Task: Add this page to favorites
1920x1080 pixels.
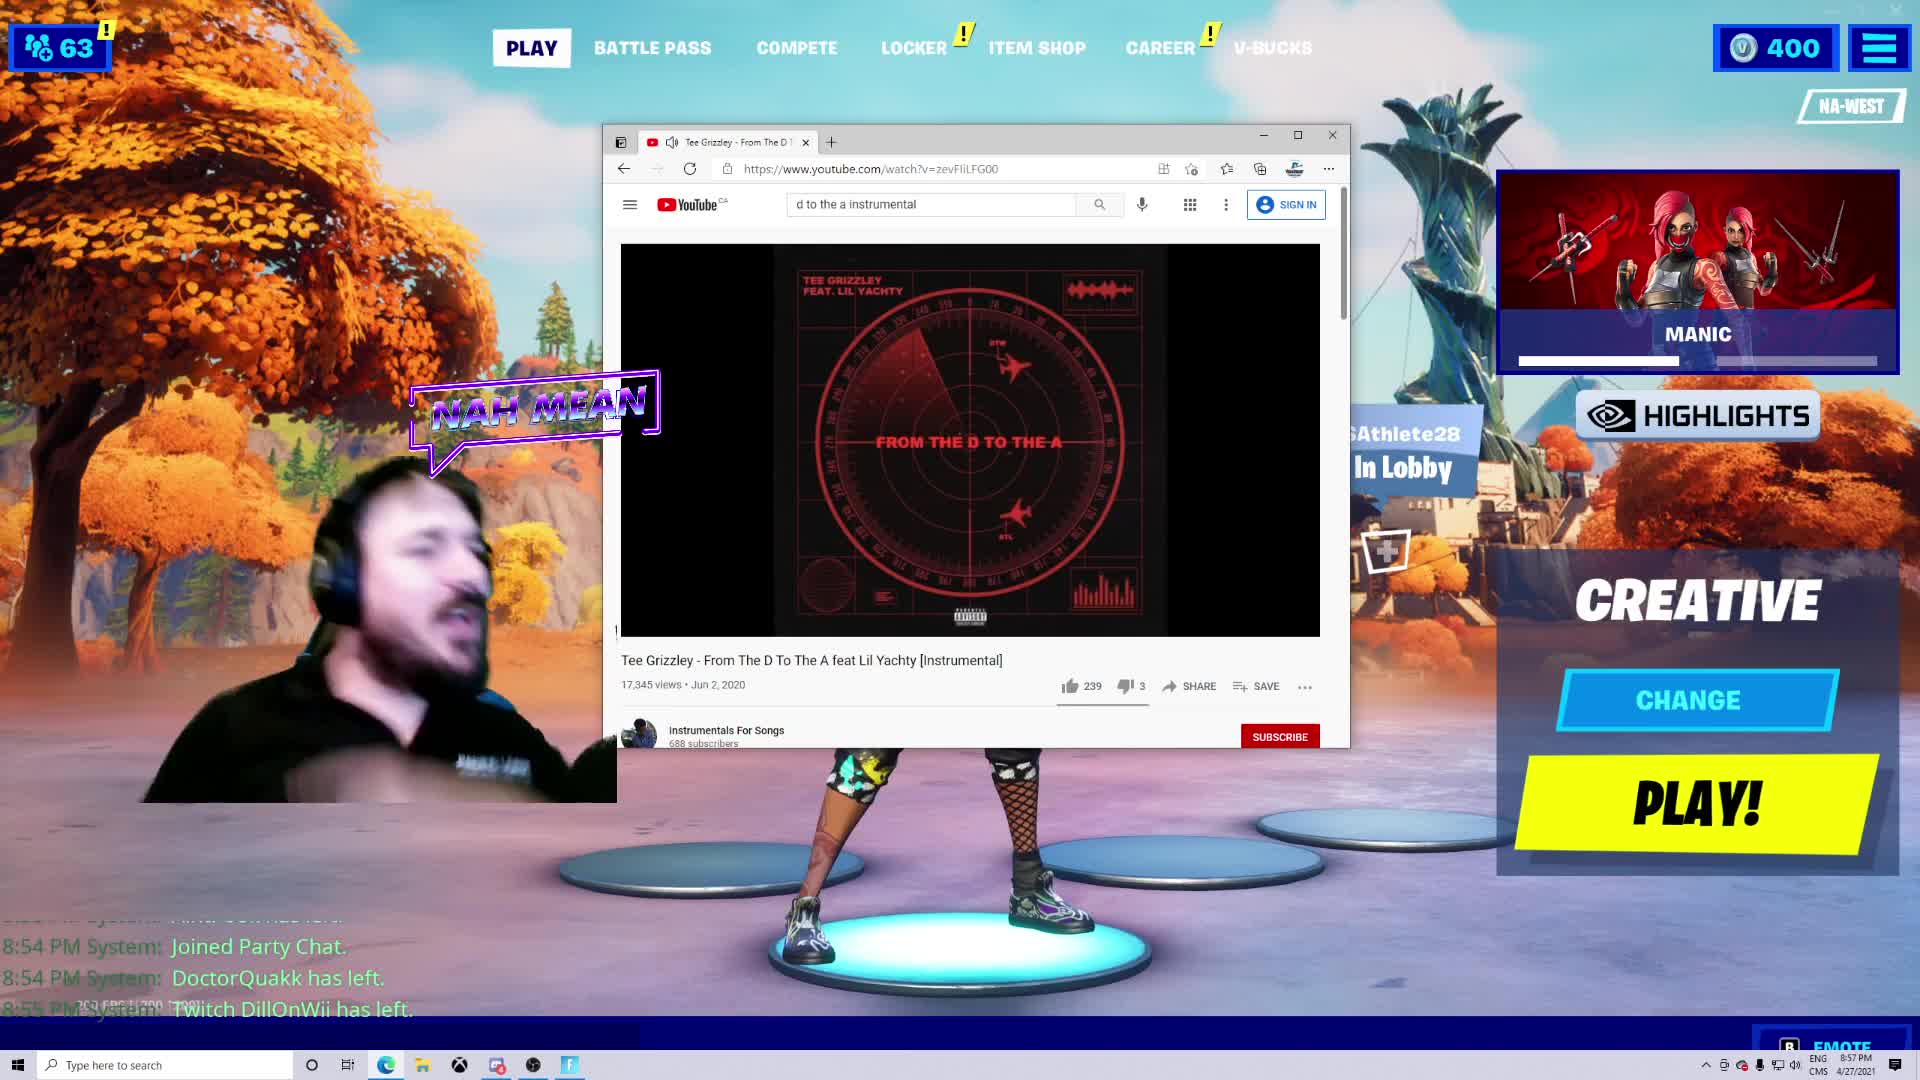Action: coord(1191,169)
